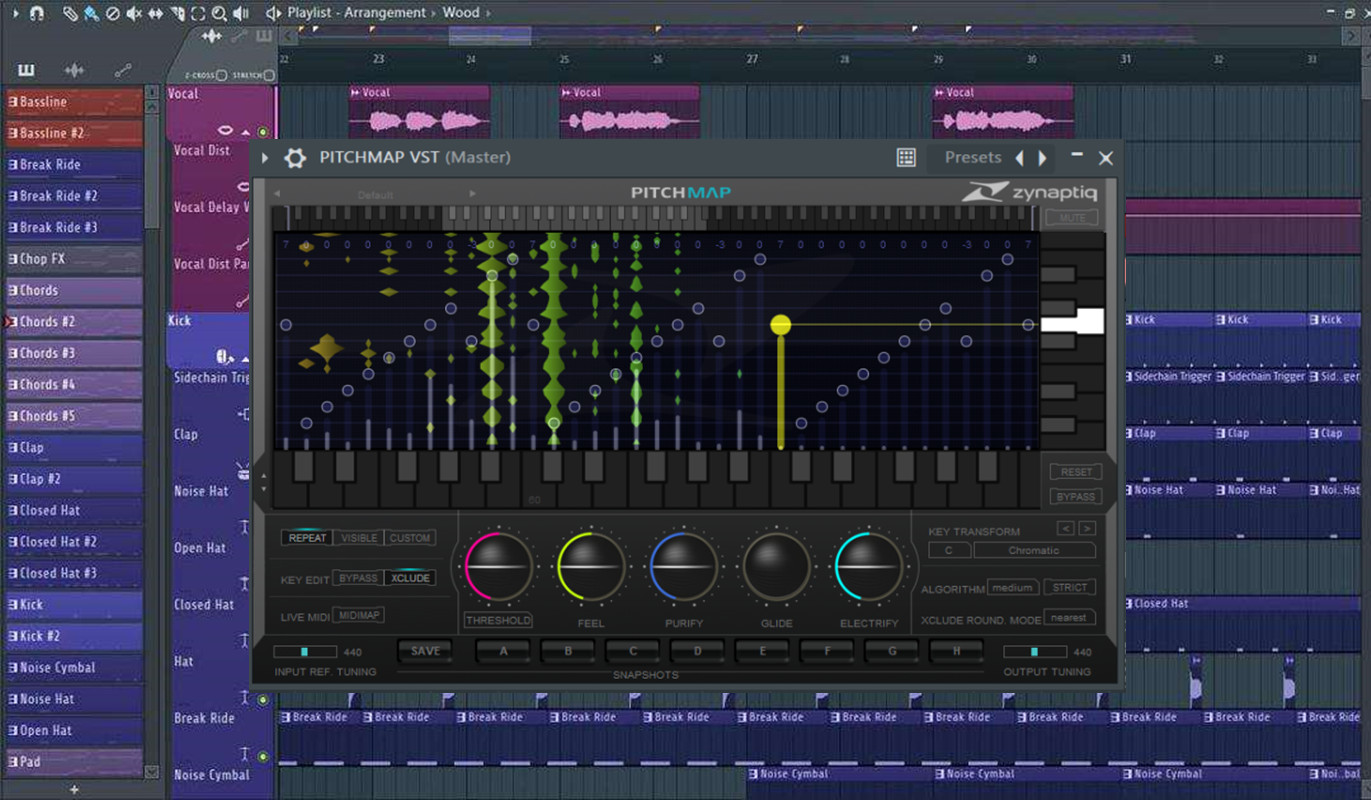1371x800 pixels.
Task: Select the Vocal clip at bar 23
Action: coord(420,111)
